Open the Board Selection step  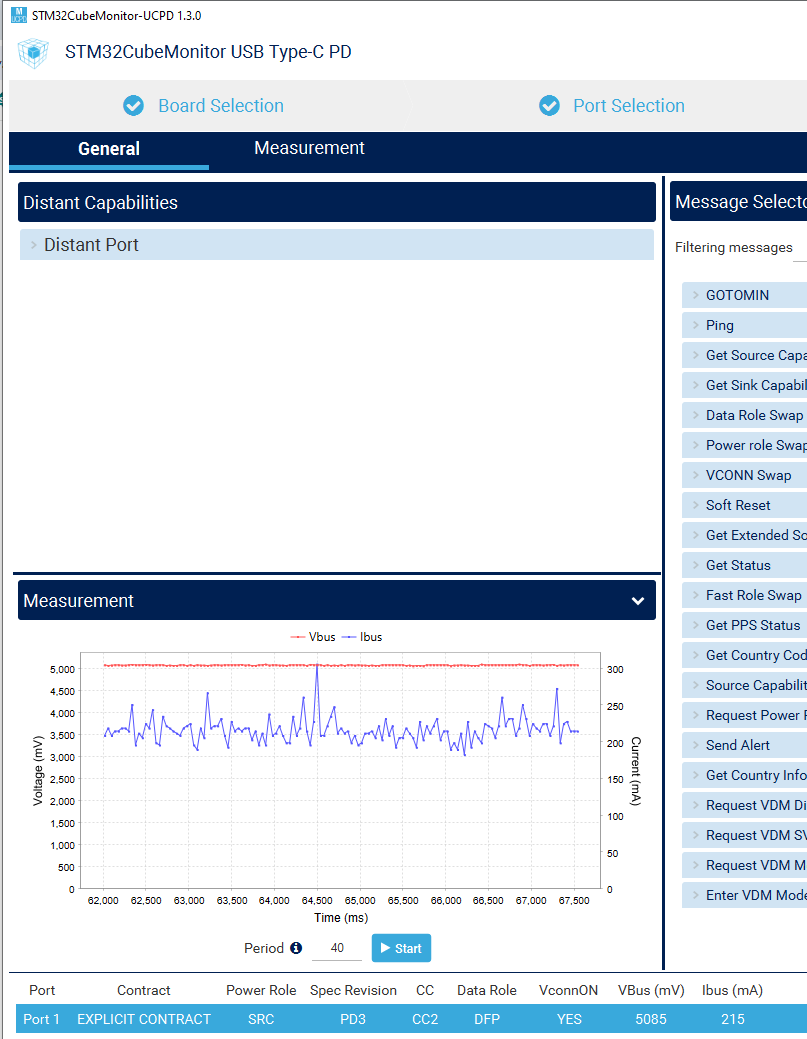220,106
